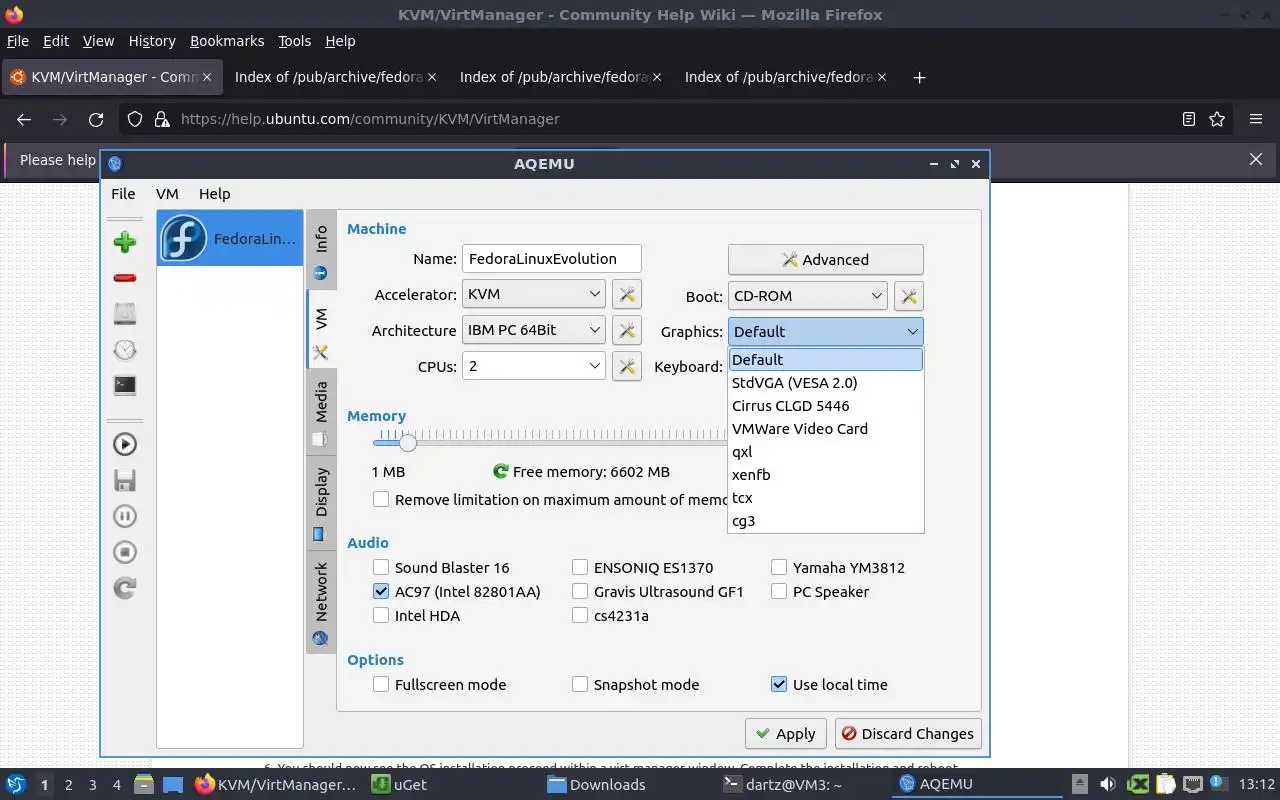Save VM state using floppy icon
The image size is (1280, 800).
coord(125,480)
